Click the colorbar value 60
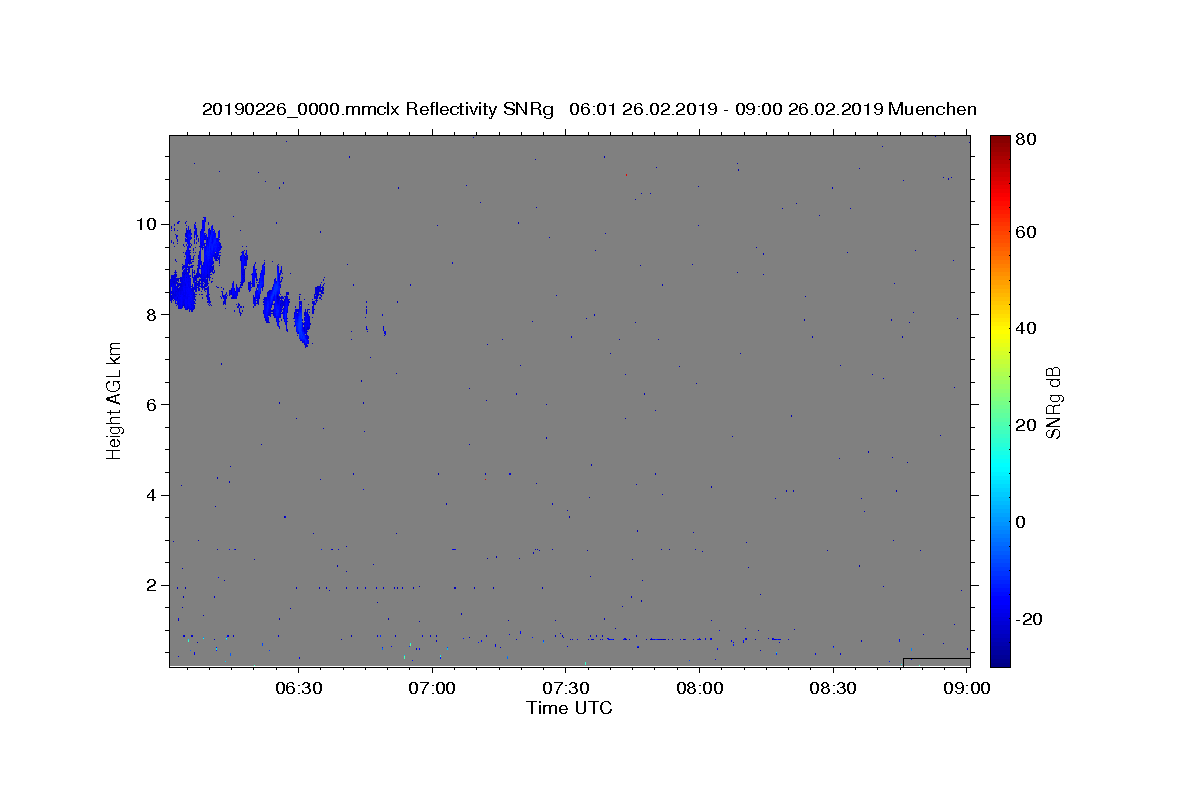Viewport: 1200px width, 800px height. point(1025,232)
